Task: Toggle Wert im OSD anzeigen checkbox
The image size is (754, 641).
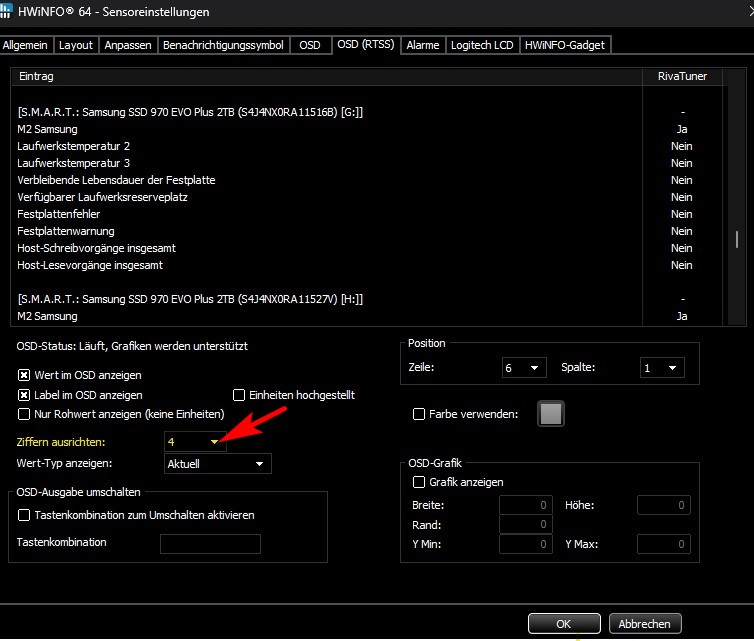Action: pyautogui.click(x=24, y=375)
